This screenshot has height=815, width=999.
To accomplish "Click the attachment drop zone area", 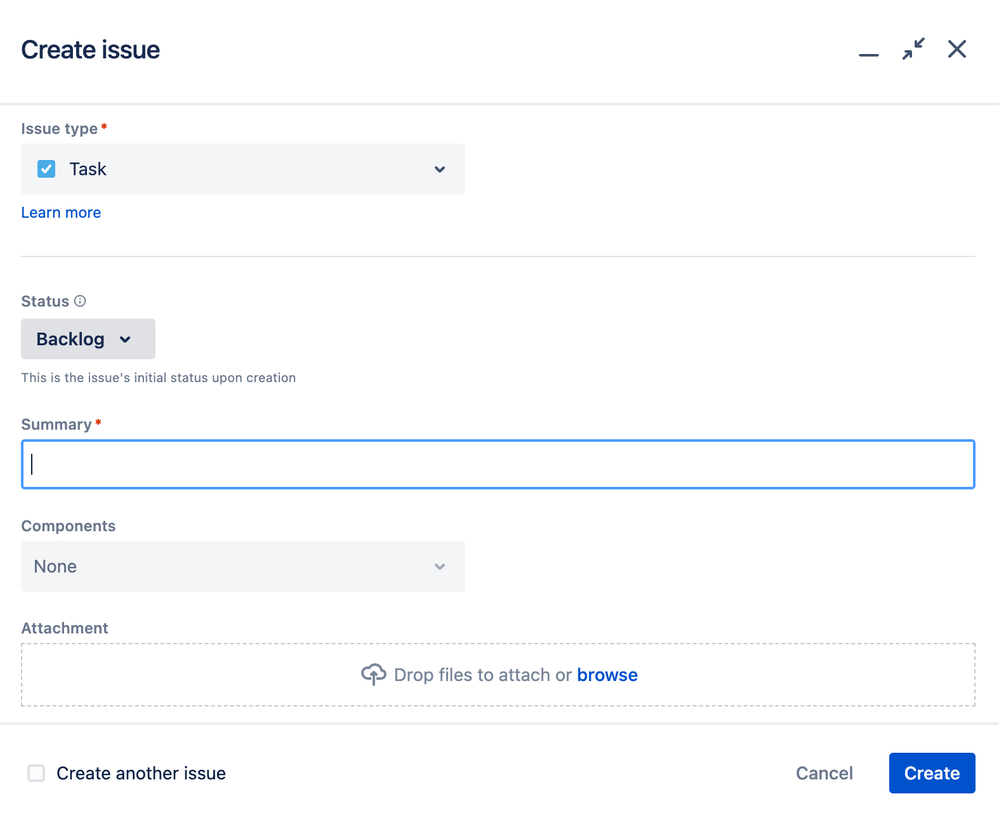I will click(x=498, y=675).
